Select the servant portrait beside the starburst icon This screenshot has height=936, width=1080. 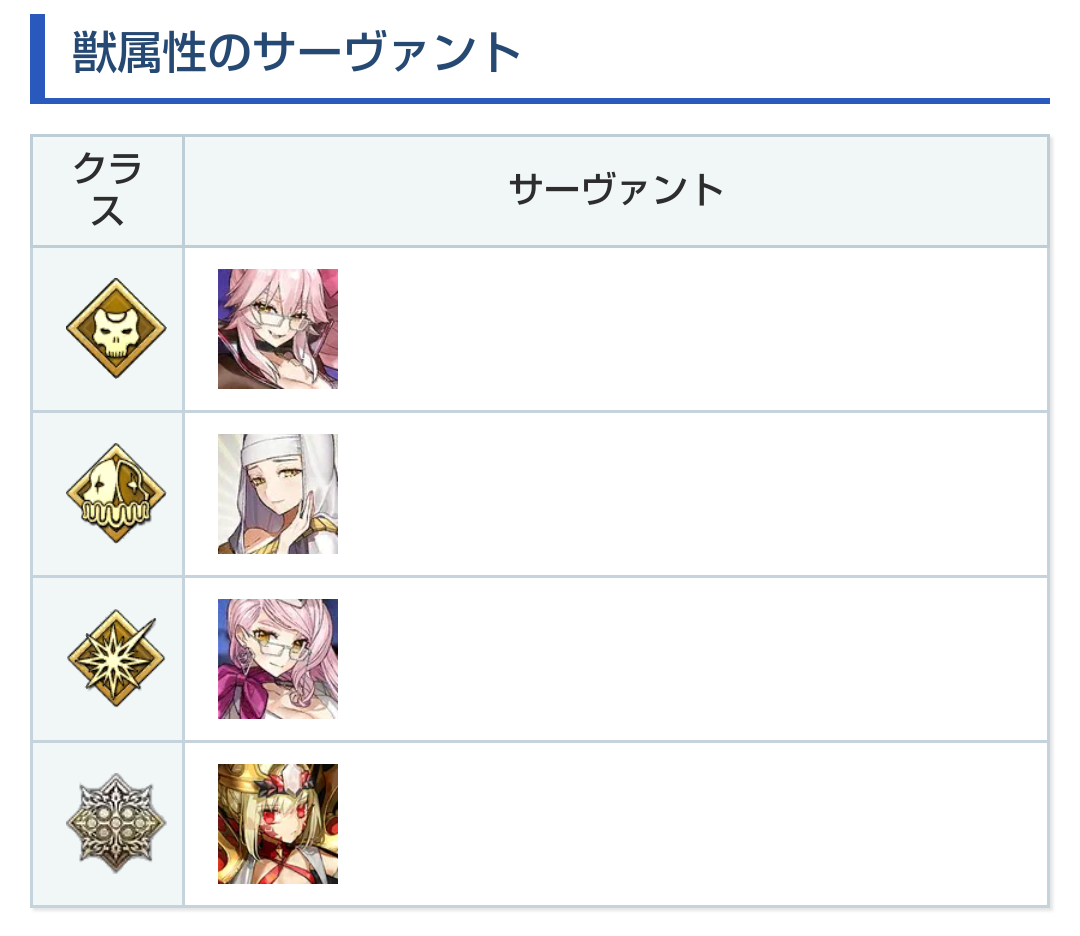278,658
